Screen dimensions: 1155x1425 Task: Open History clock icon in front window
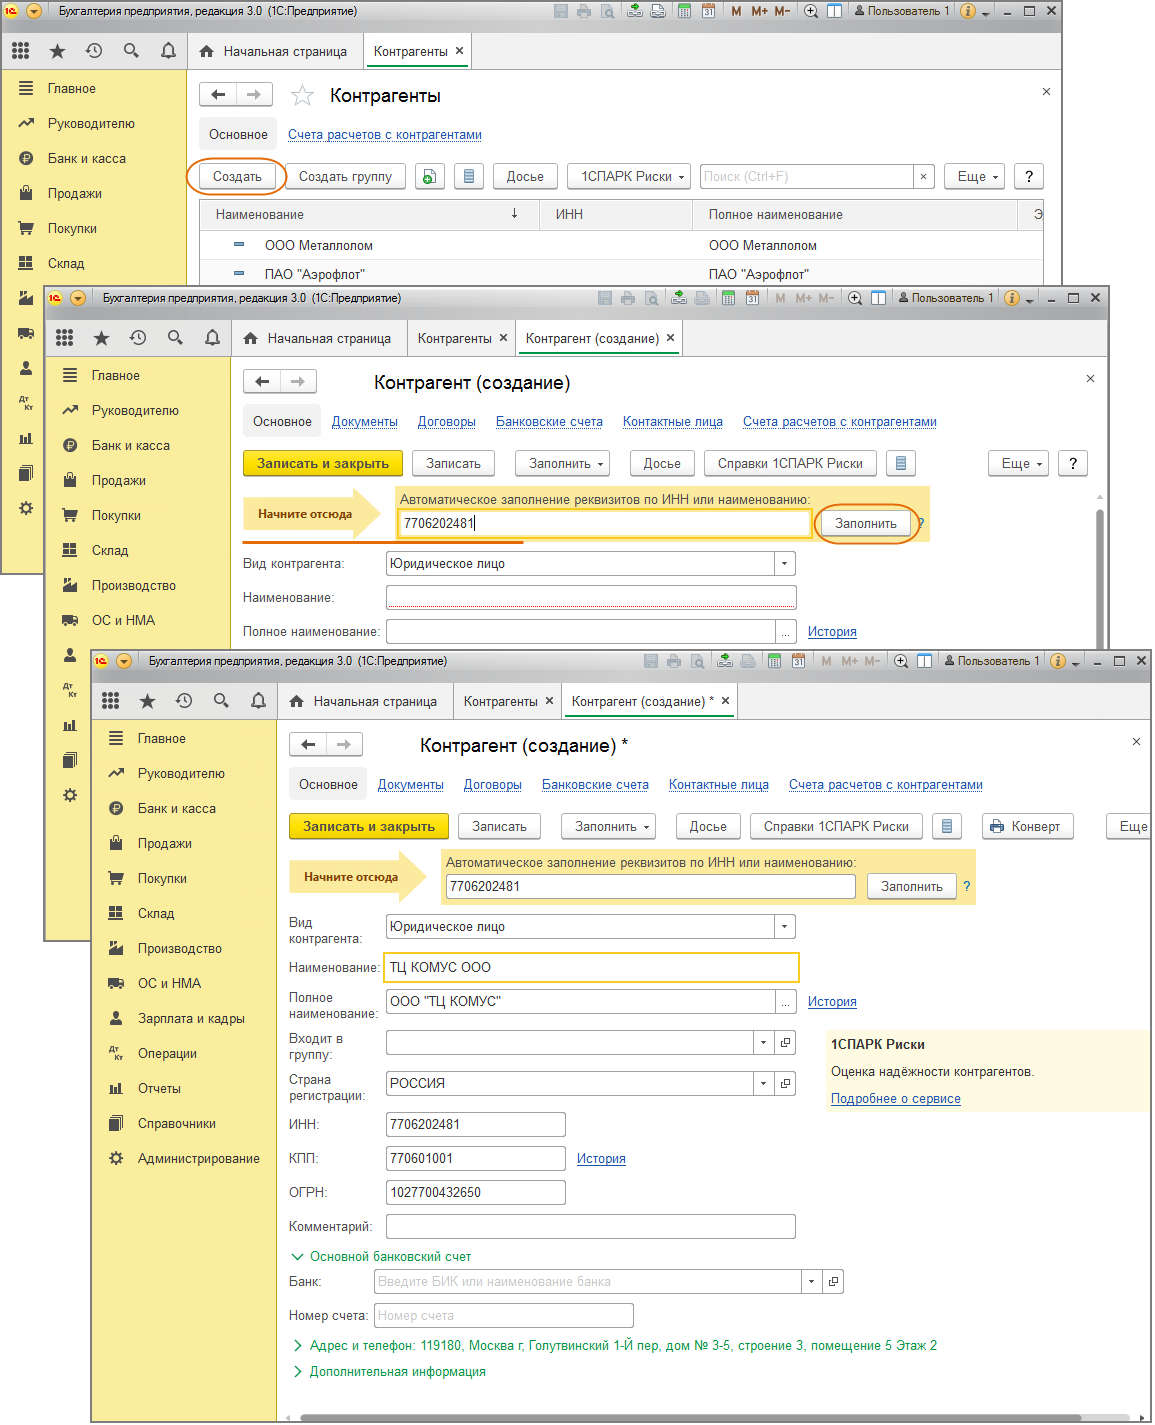184,701
